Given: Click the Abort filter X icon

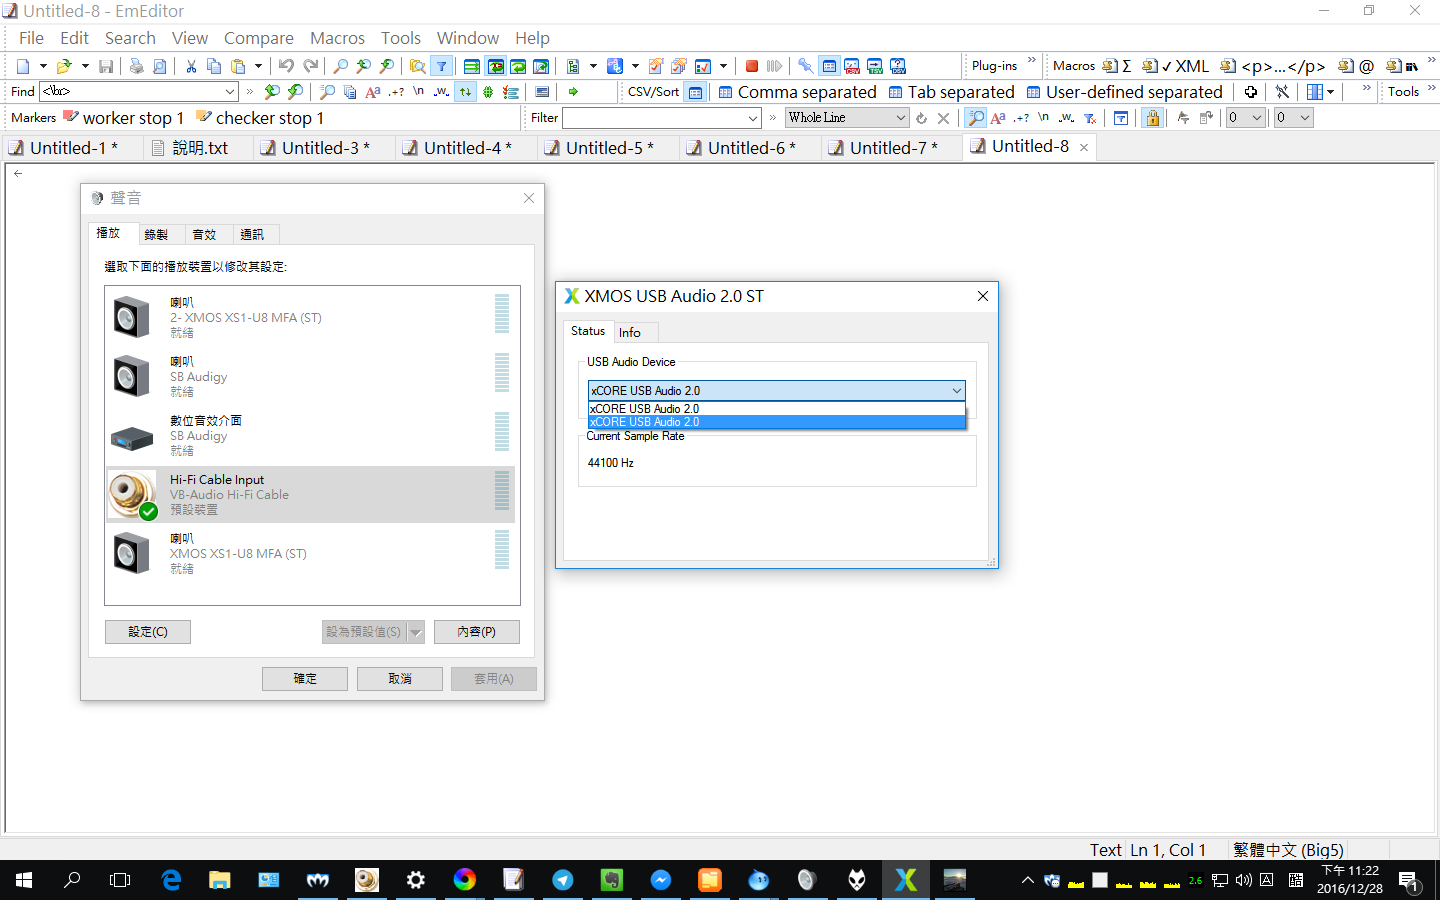Looking at the screenshot, I should [943, 118].
